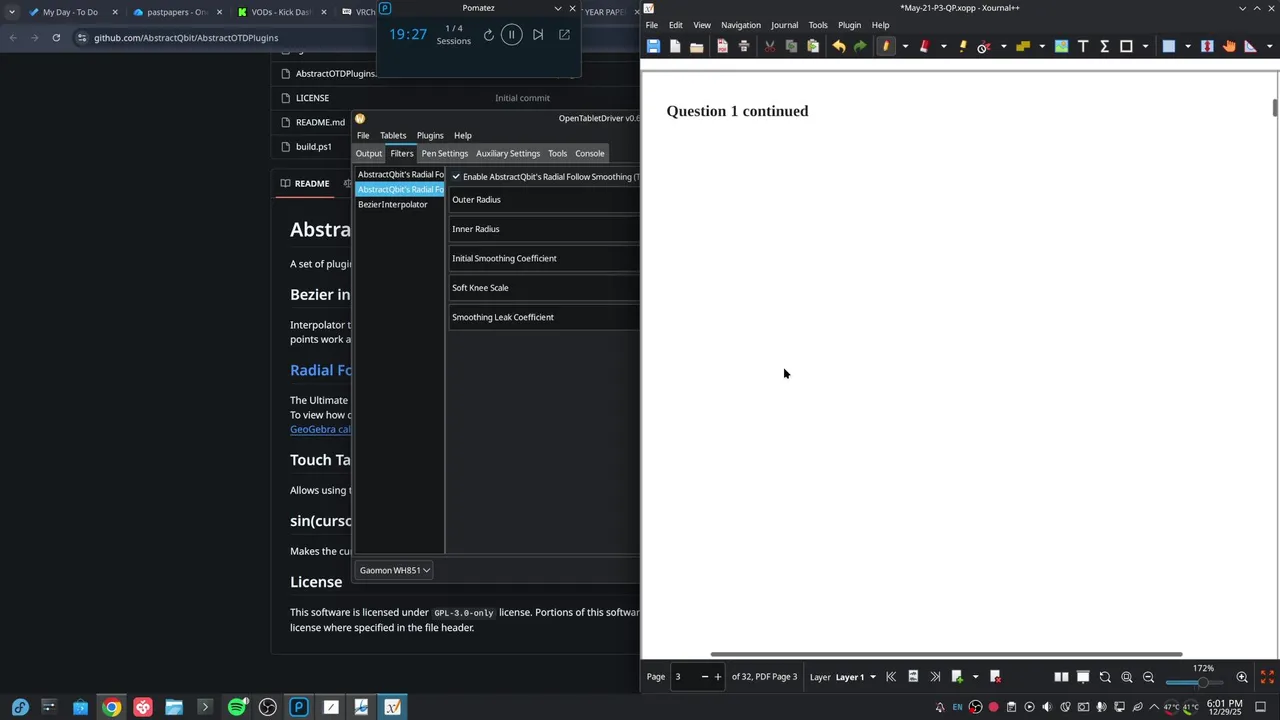Click the Xournal++ vertical scrollbar
This screenshot has width=1280, height=720.
1275,107
